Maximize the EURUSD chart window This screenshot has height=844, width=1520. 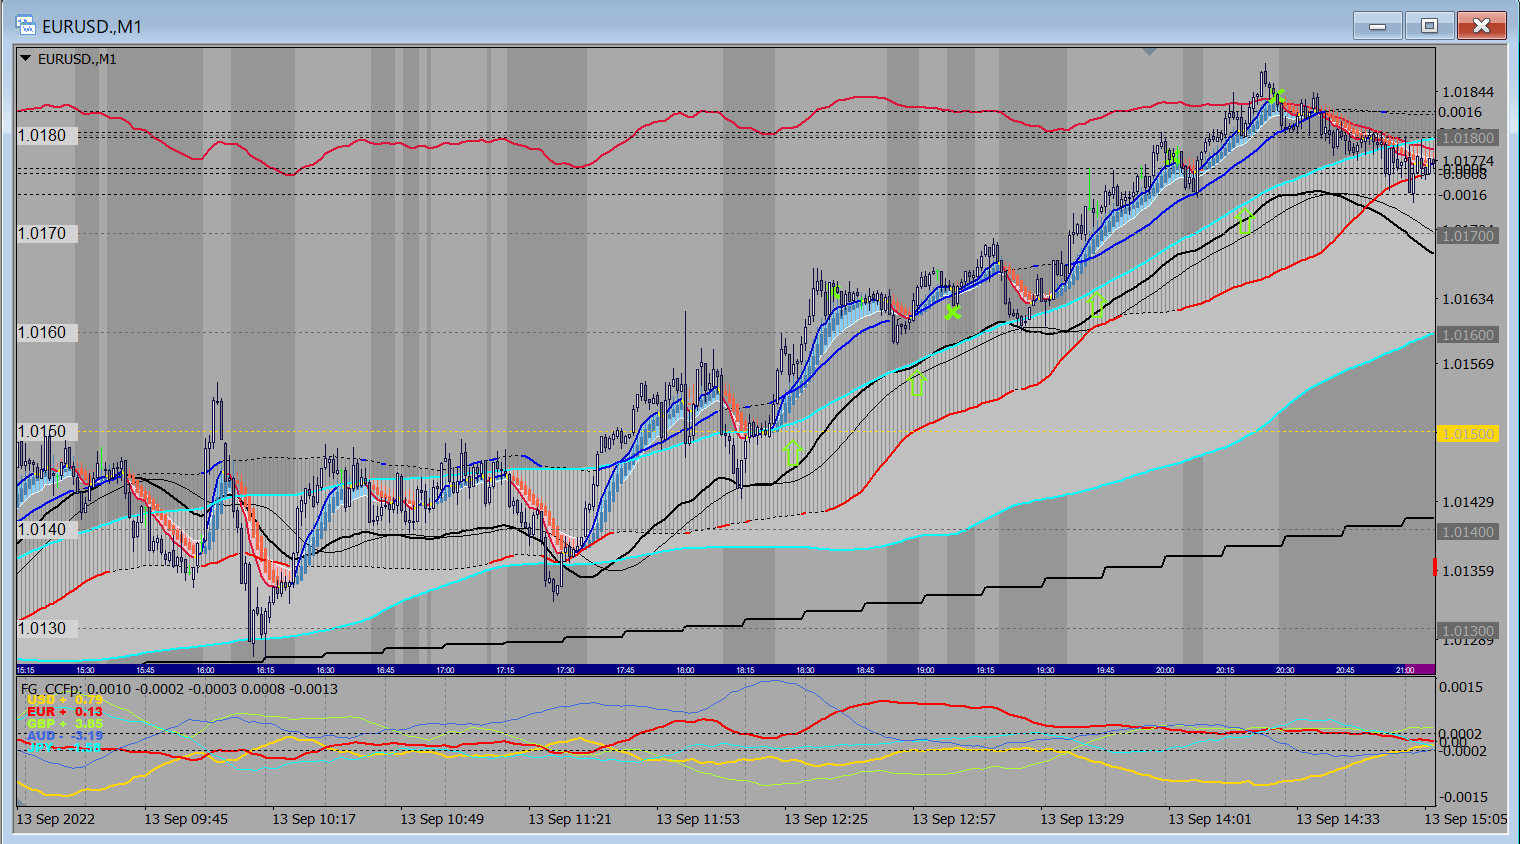coord(1429,26)
